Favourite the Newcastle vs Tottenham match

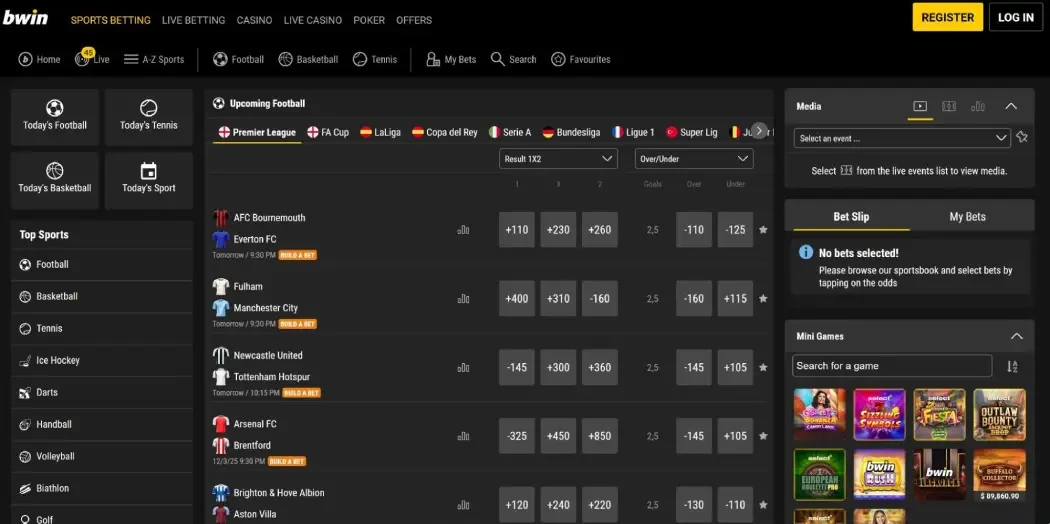[763, 367]
